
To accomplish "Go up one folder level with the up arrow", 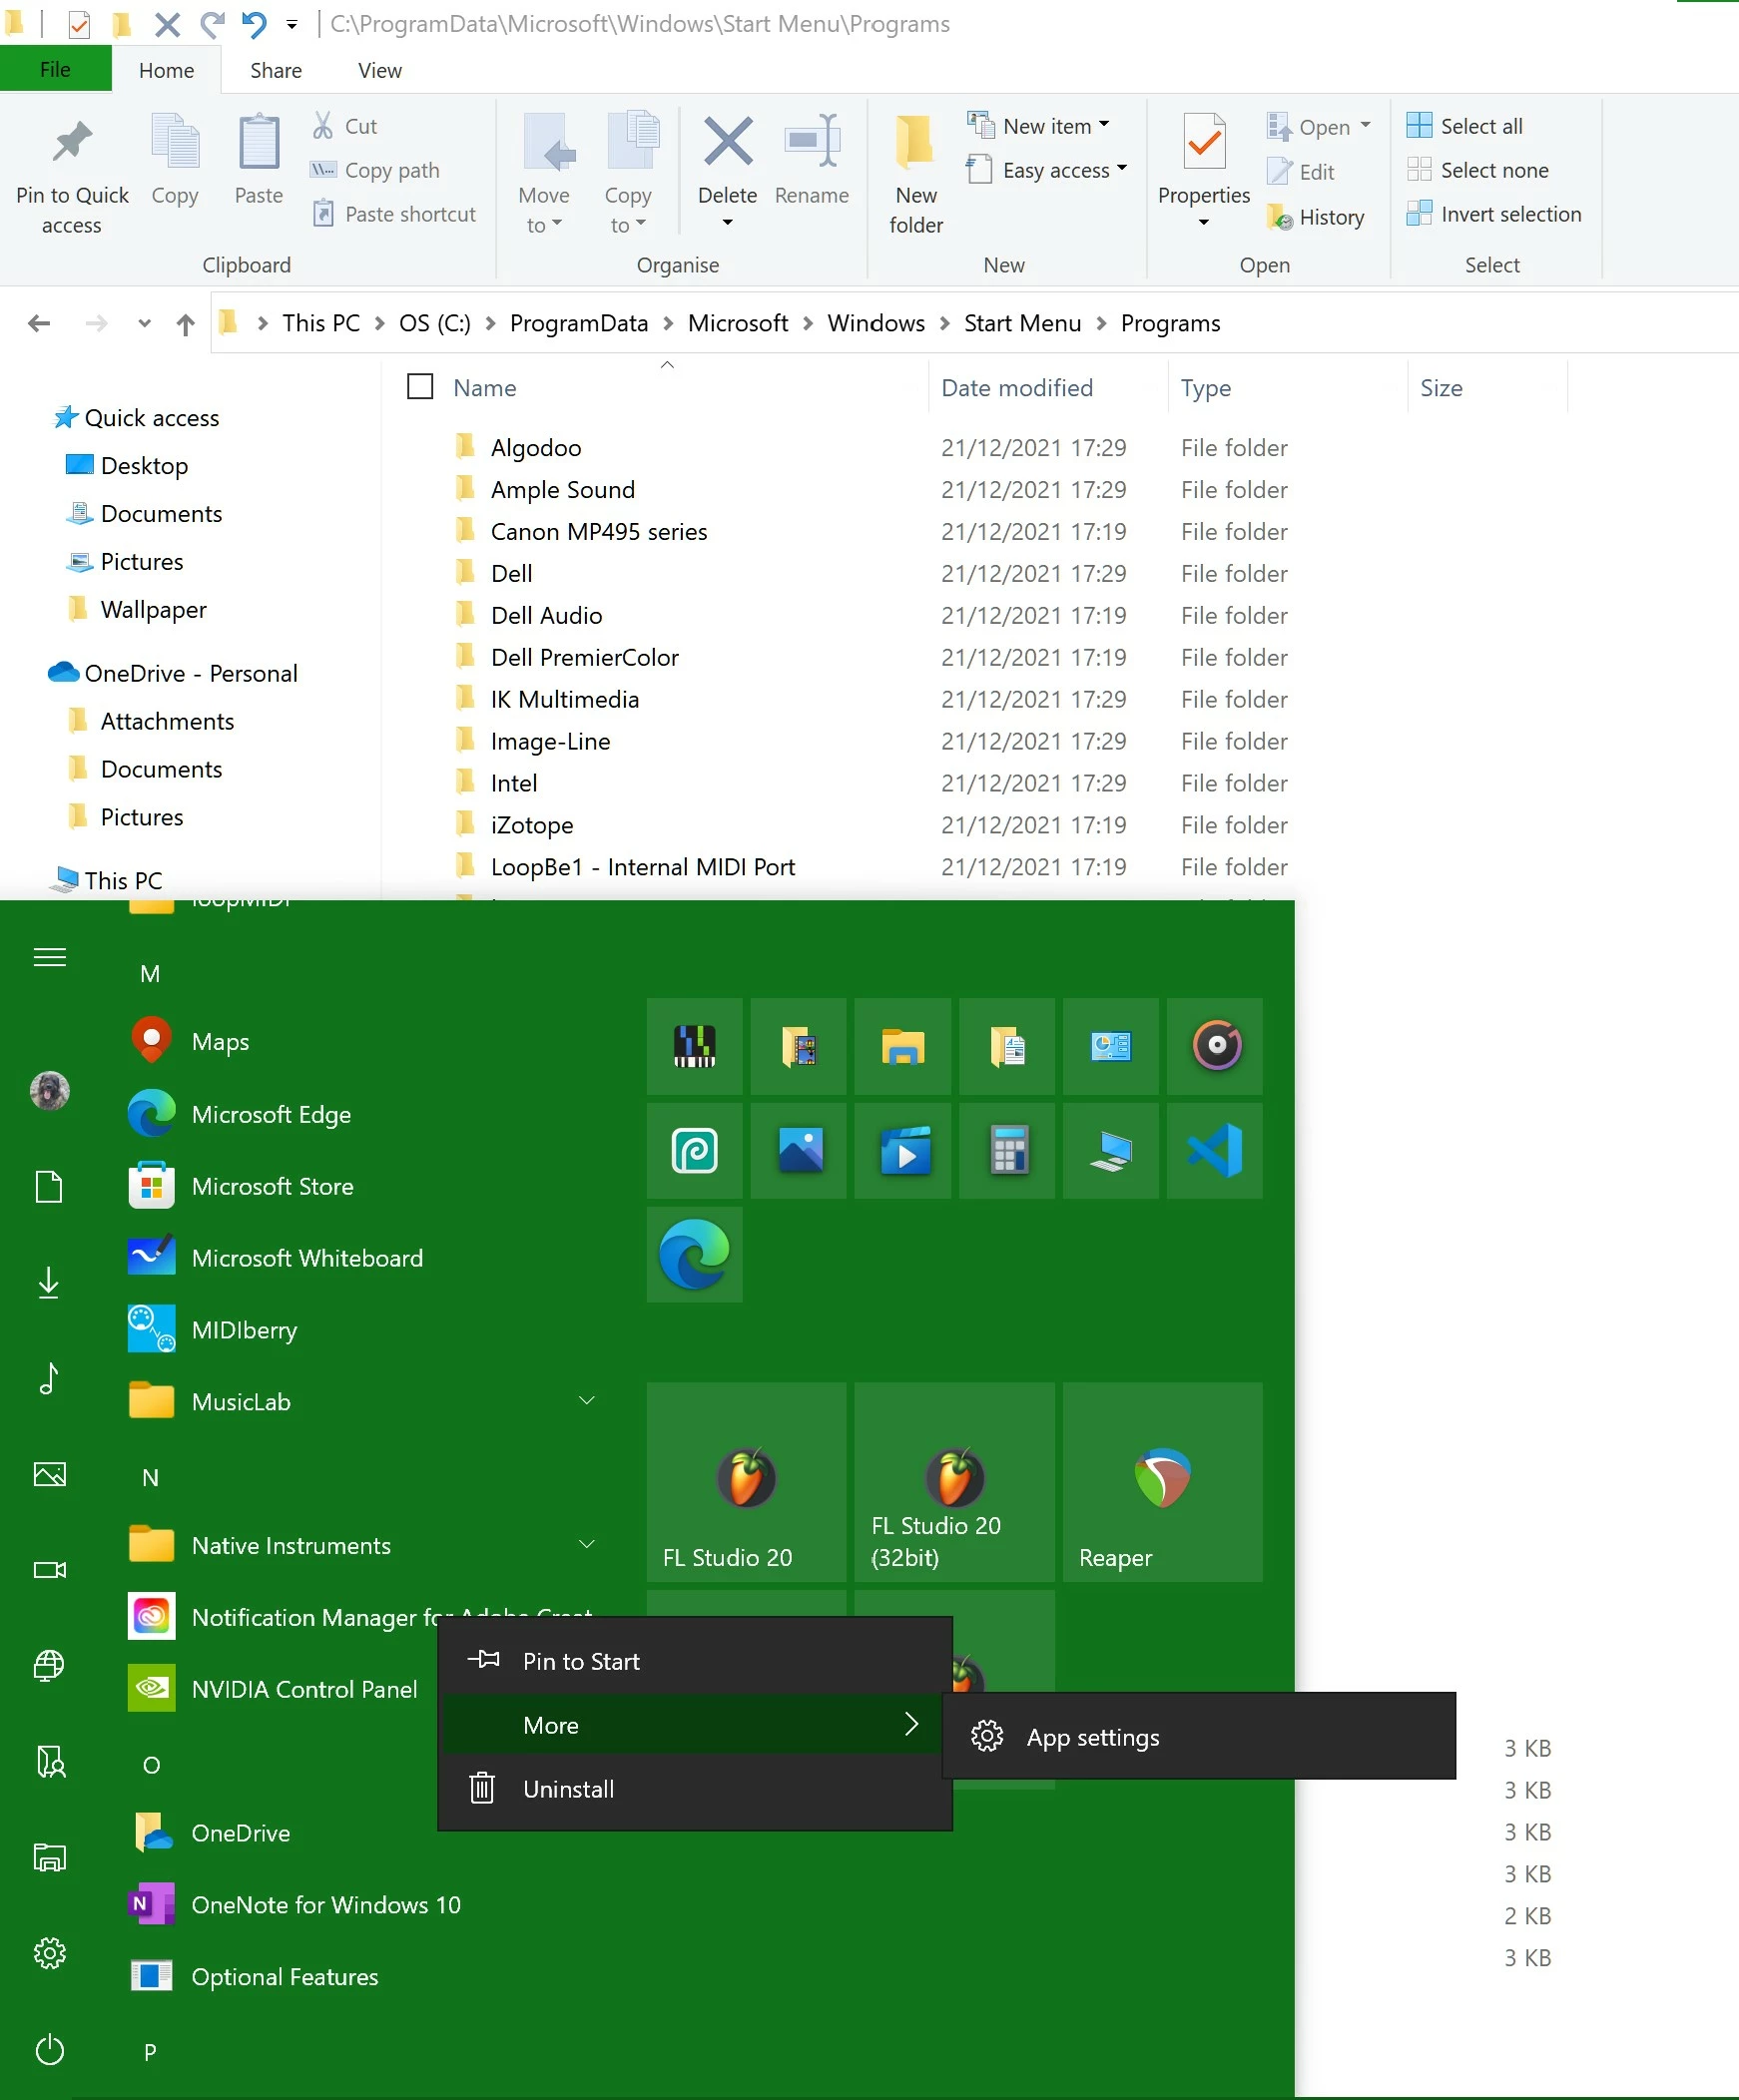I will click(x=185, y=324).
